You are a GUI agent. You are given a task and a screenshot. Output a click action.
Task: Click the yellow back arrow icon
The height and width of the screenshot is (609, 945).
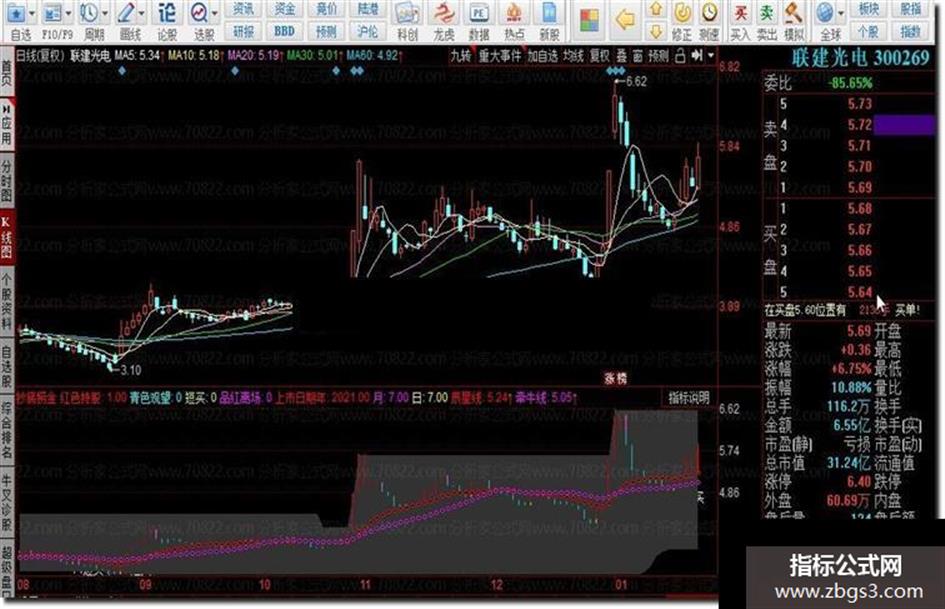click(x=626, y=20)
